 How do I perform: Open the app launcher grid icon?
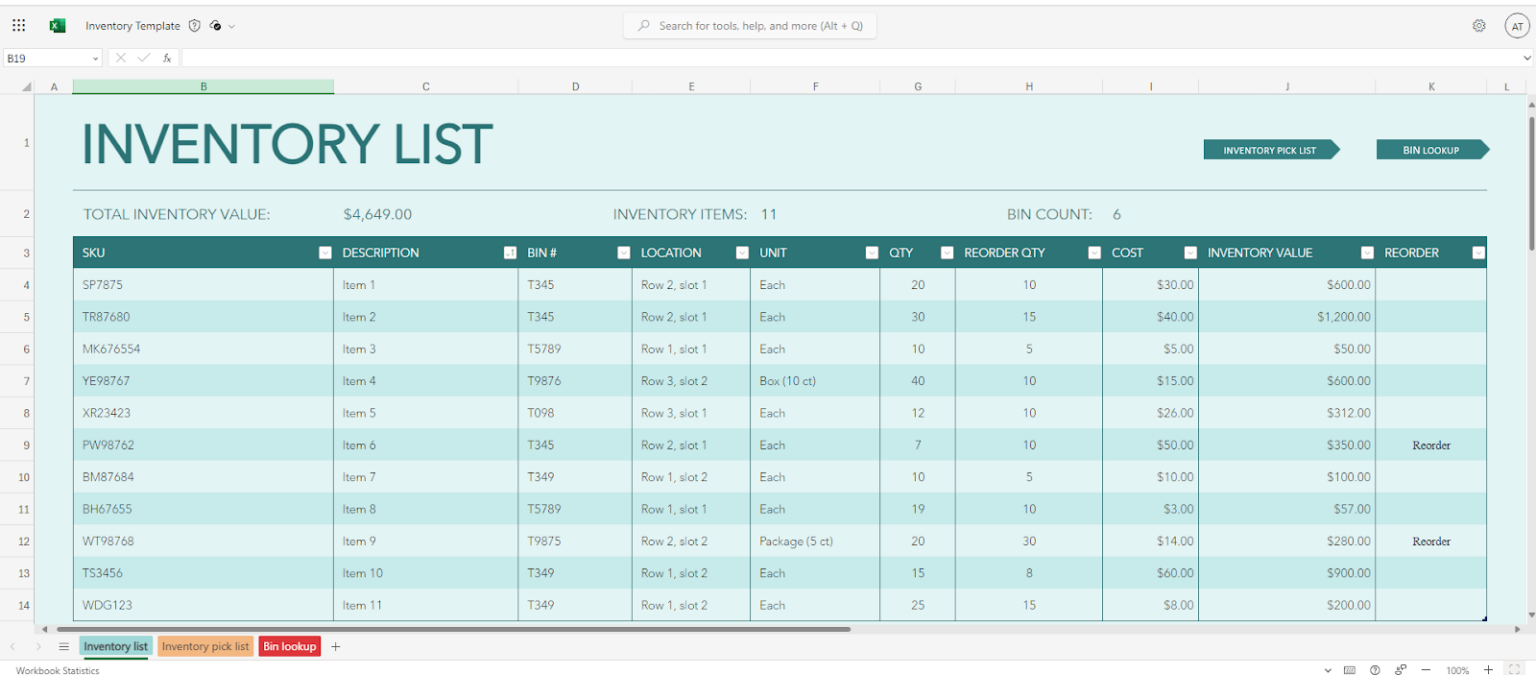tap(18, 25)
